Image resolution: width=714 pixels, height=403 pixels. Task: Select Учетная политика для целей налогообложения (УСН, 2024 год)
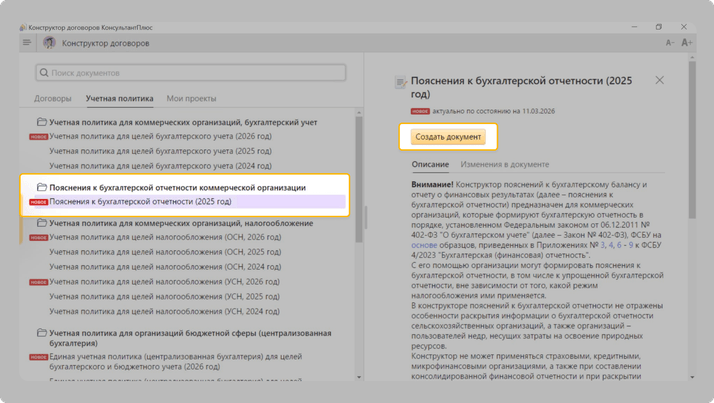(164, 311)
